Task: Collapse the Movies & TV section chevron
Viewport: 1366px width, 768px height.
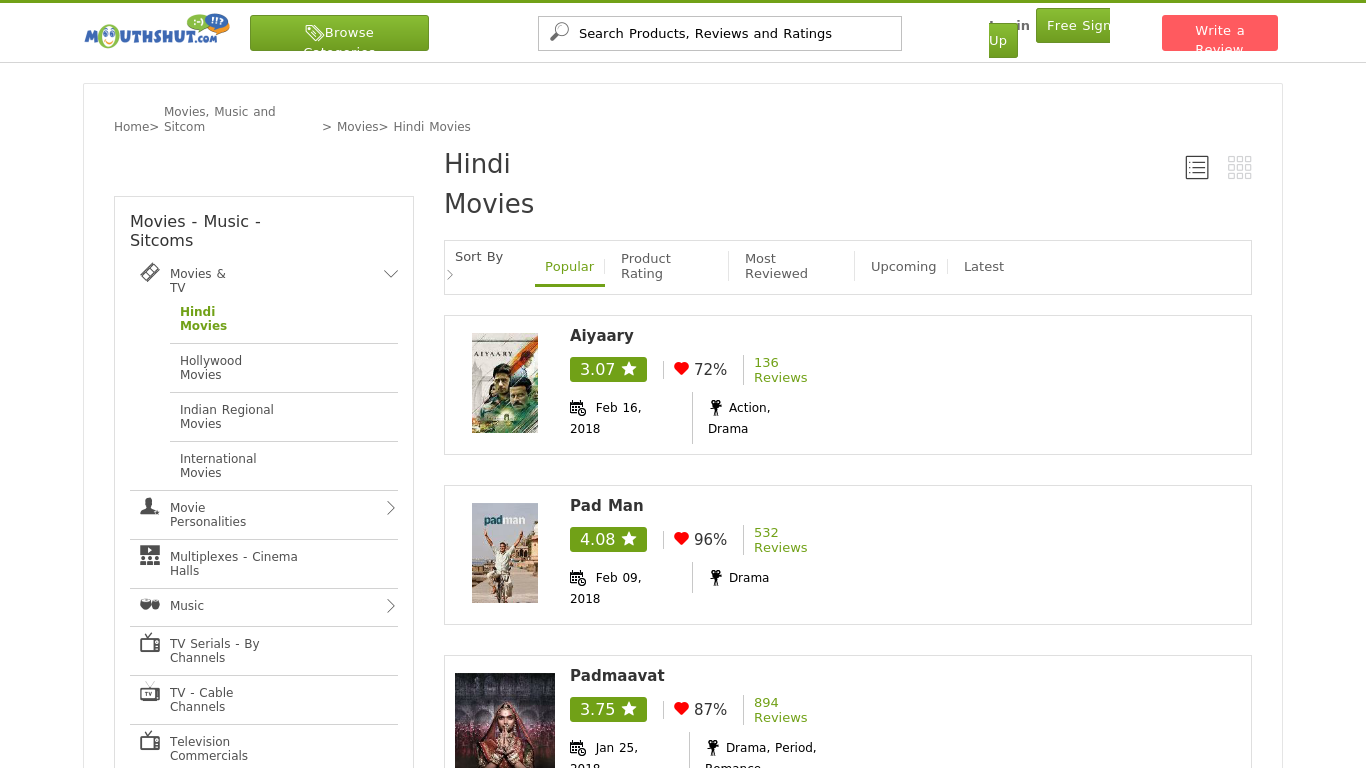Action: pyautogui.click(x=391, y=274)
